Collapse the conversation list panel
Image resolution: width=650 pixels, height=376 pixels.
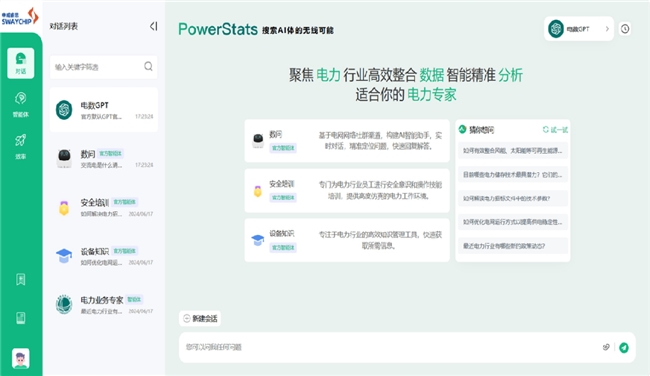(153, 26)
